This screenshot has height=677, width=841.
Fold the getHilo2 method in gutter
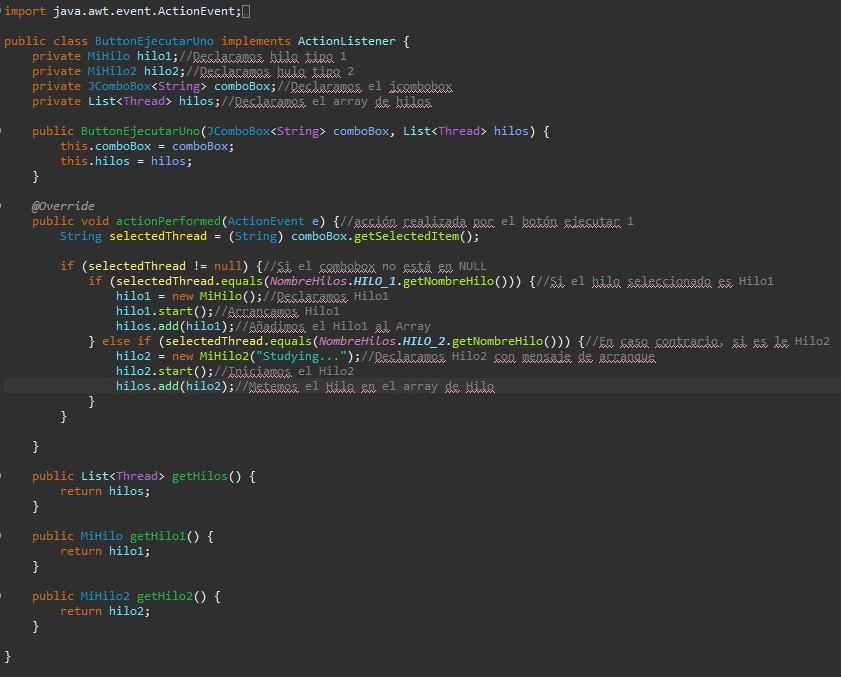[2, 596]
